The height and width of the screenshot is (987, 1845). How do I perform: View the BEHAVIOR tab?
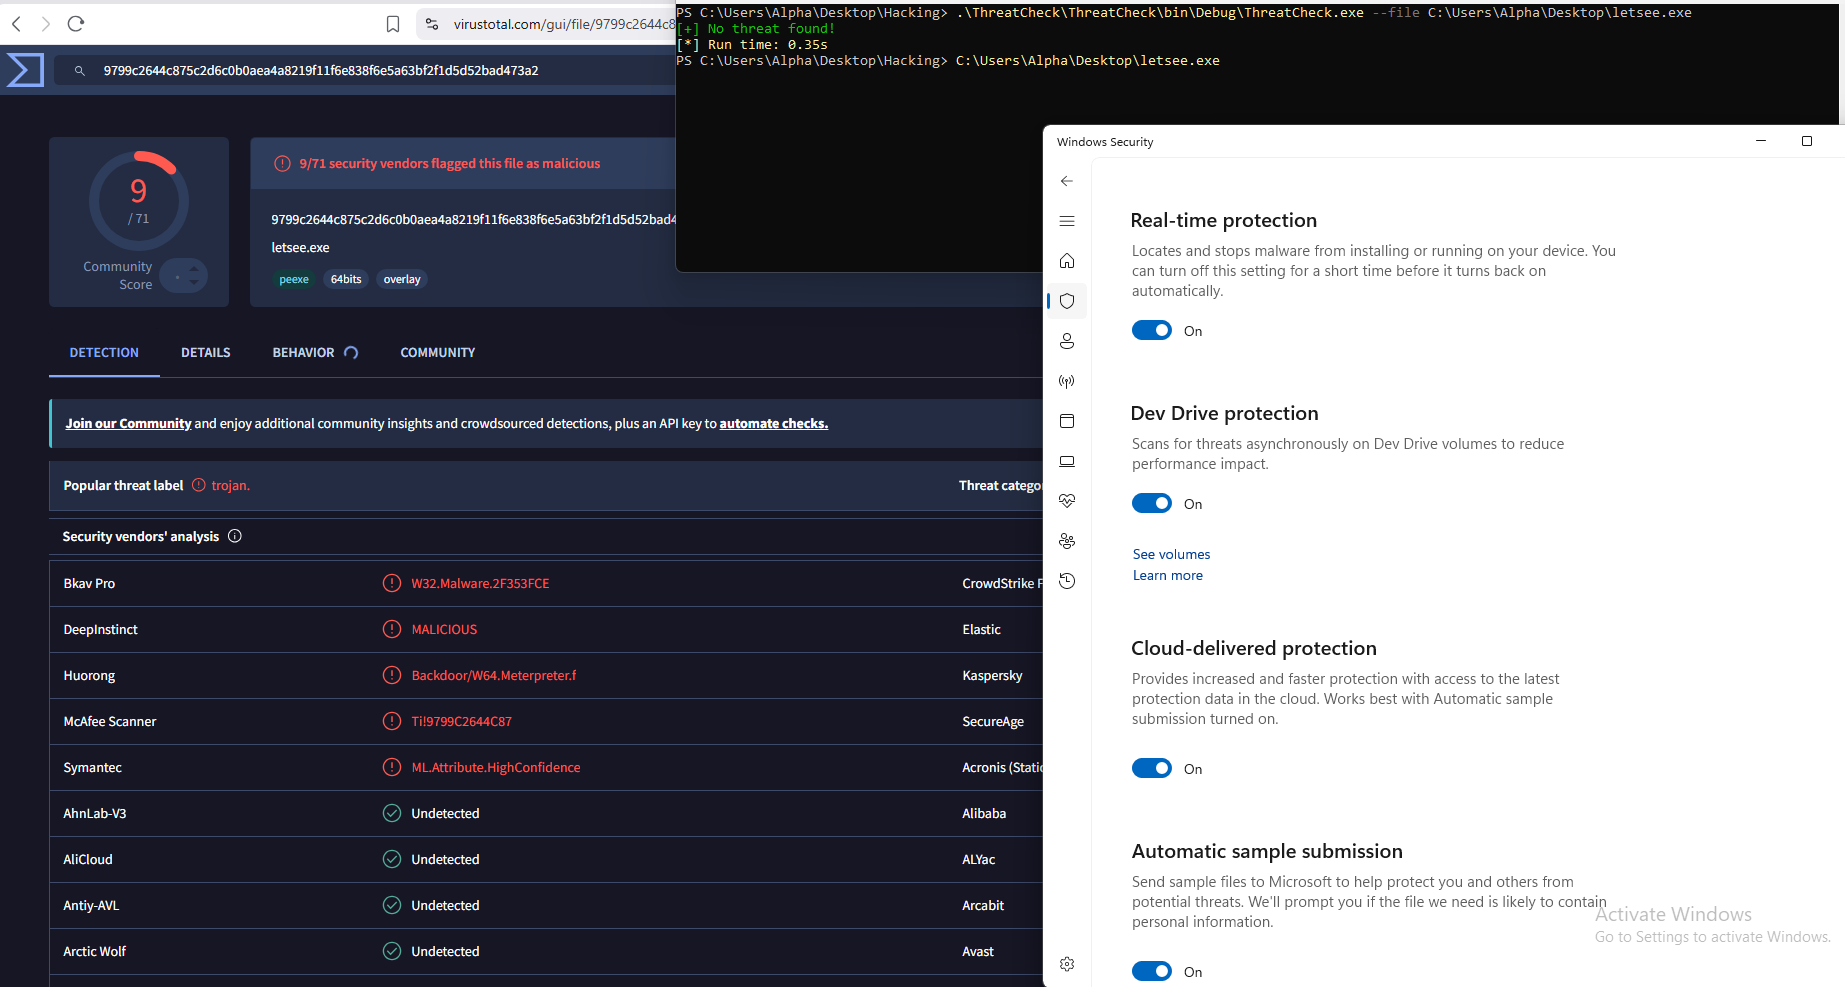click(x=303, y=353)
